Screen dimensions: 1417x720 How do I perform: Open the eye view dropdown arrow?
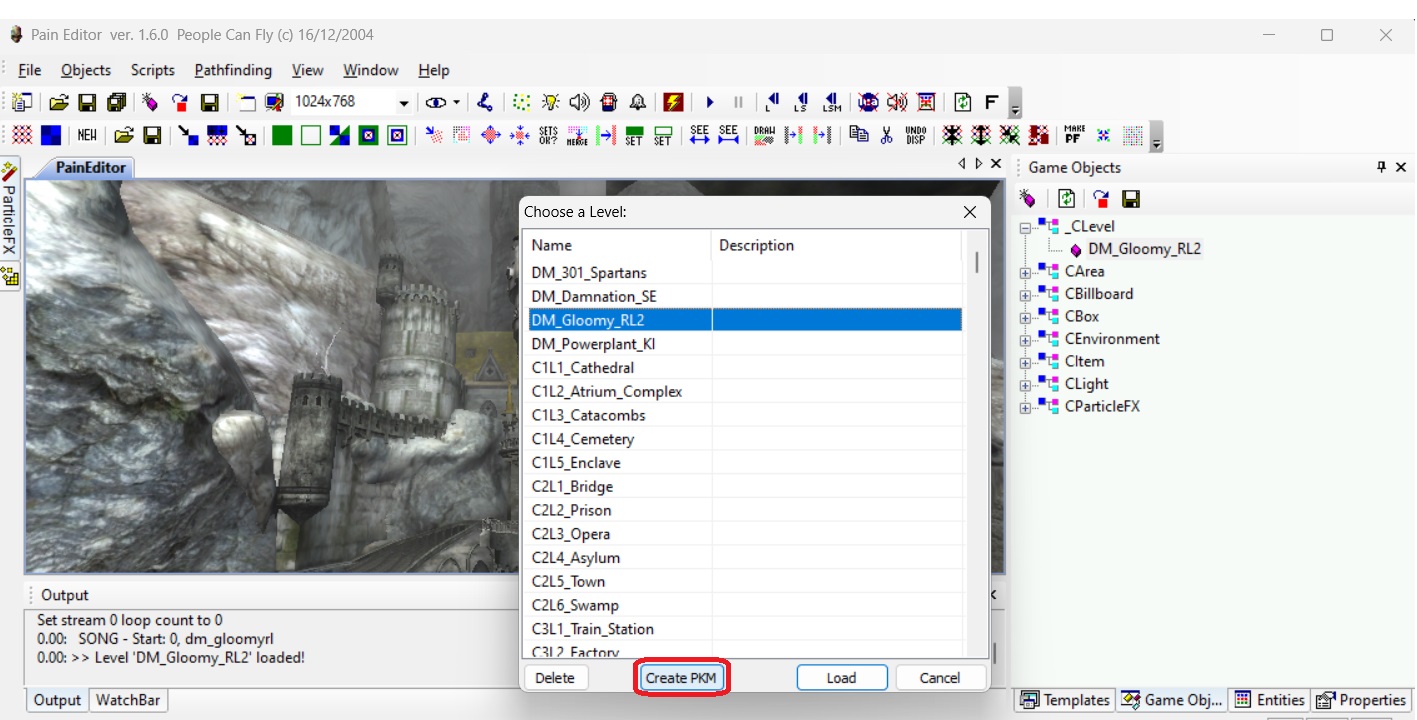pos(456,102)
